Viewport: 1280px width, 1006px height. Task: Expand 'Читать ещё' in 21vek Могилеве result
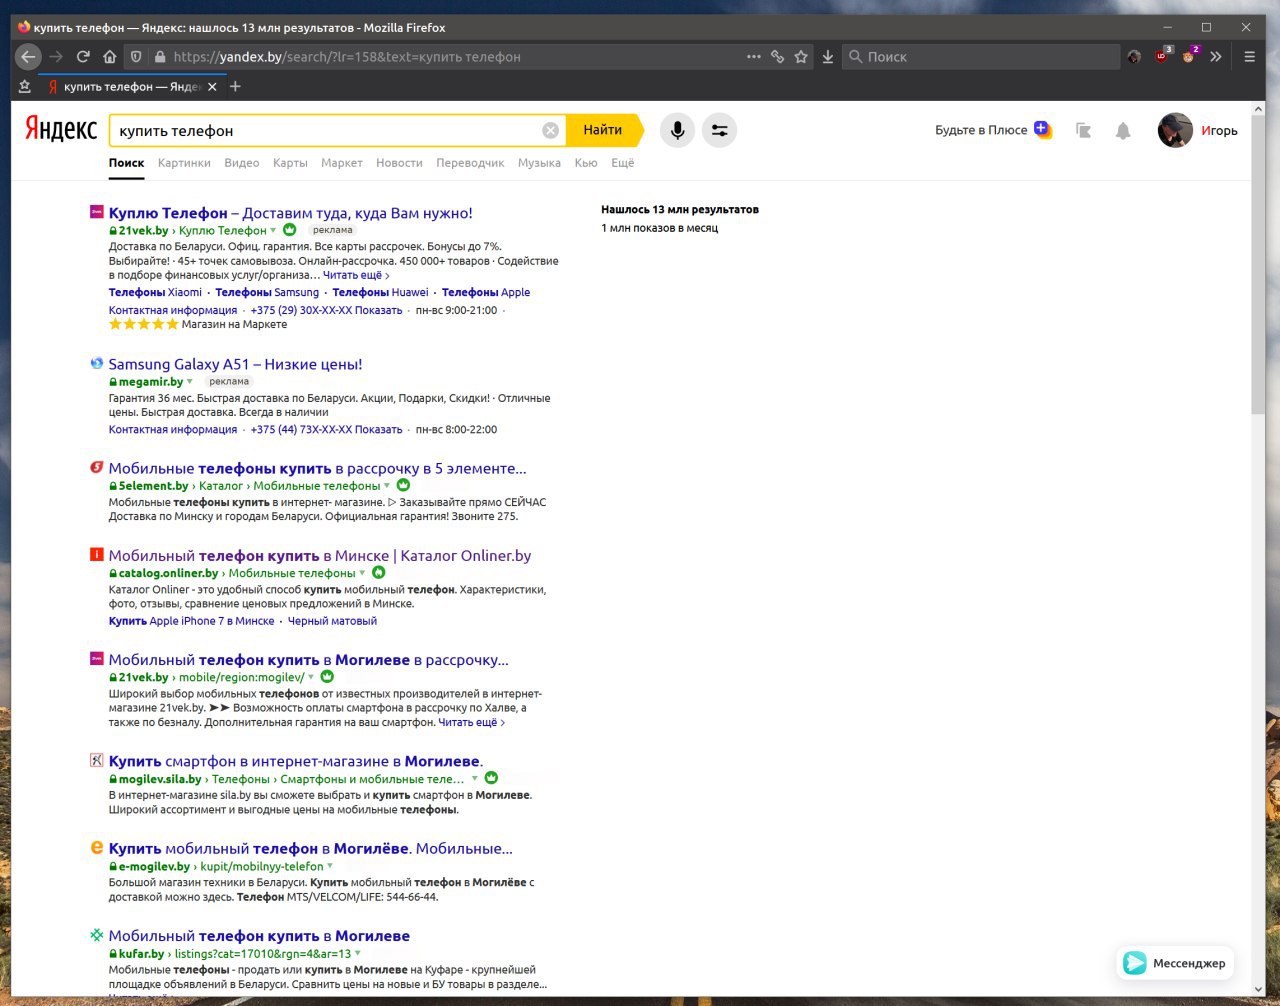471,722
